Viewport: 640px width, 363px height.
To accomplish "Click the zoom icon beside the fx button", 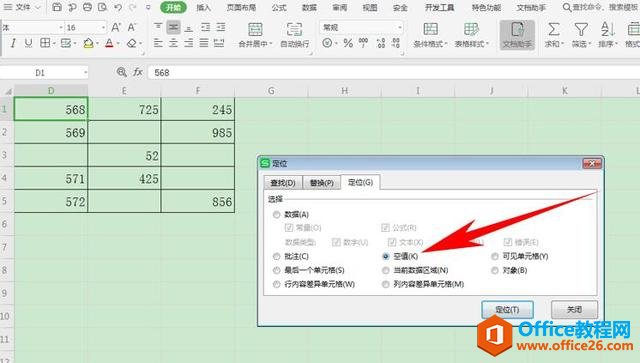I will [122, 72].
